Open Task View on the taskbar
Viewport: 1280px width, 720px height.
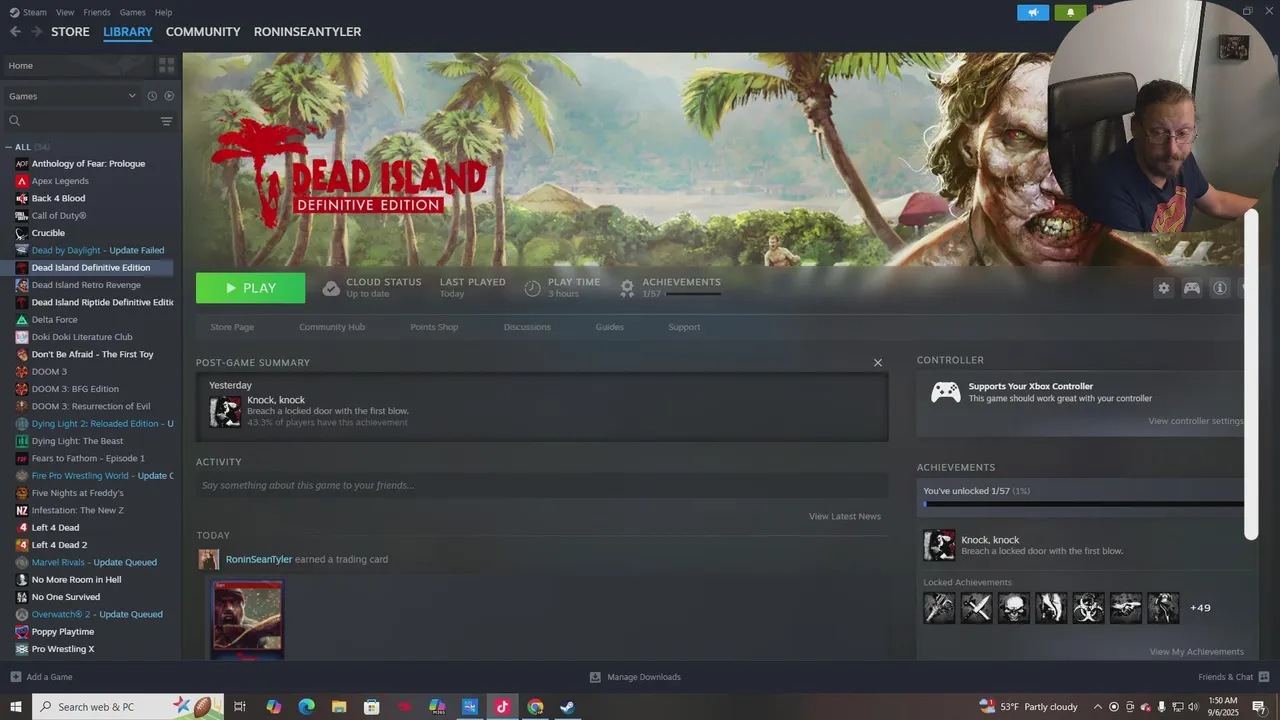tap(240, 707)
